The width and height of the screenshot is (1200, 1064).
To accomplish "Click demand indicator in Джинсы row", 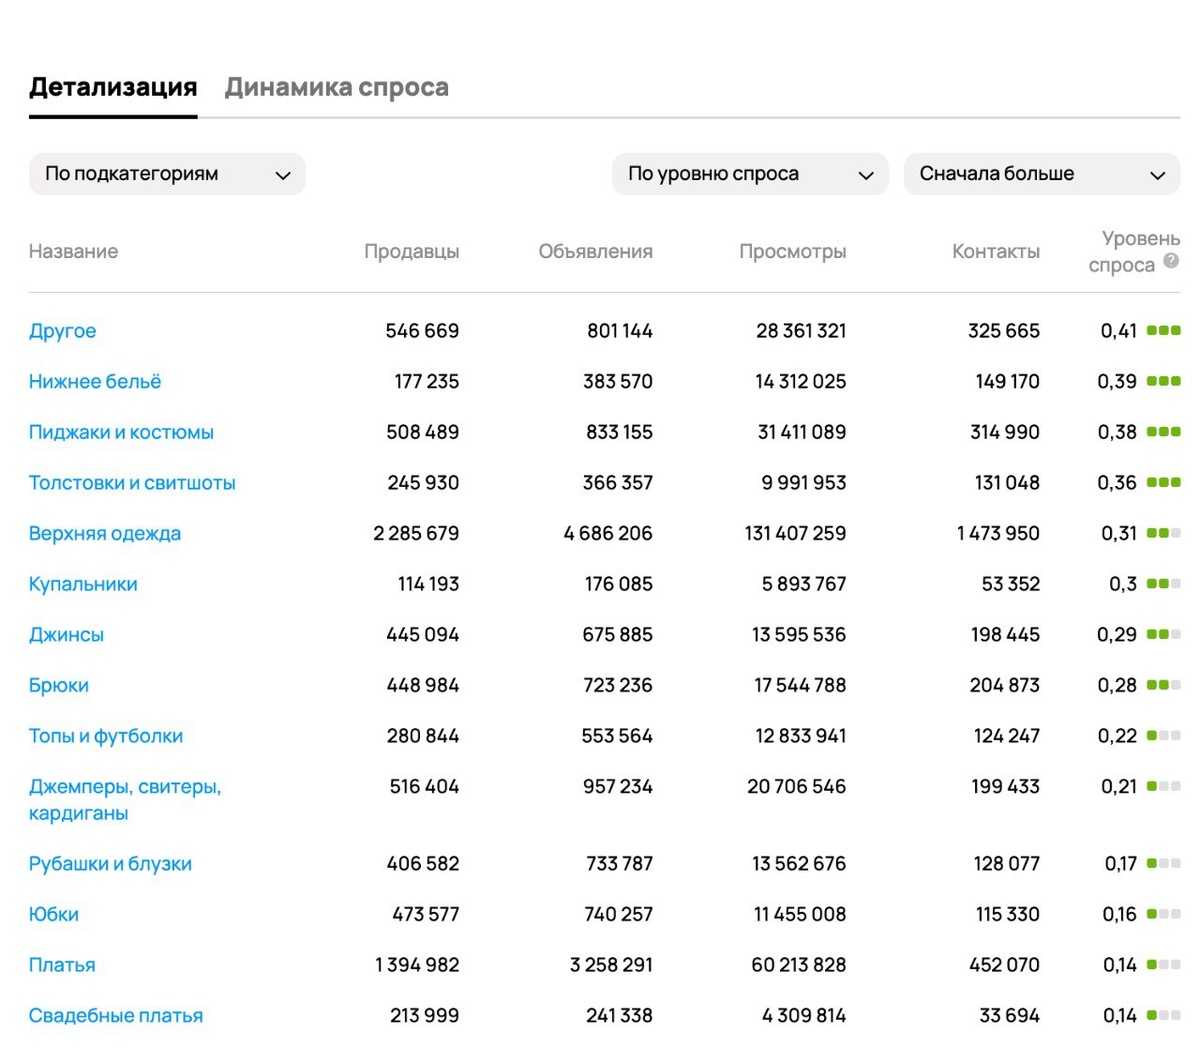I will [x=1164, y=634].
